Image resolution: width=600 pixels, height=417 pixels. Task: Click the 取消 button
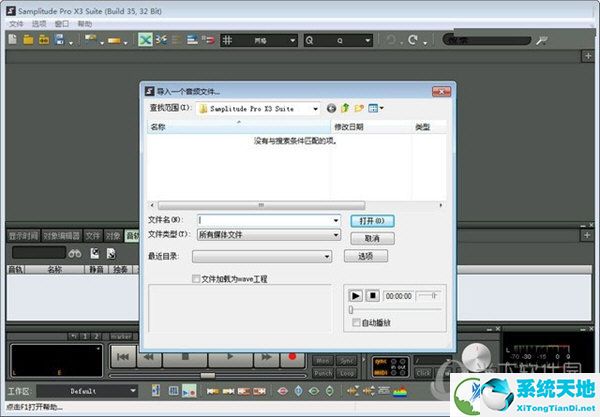(372, 239)
